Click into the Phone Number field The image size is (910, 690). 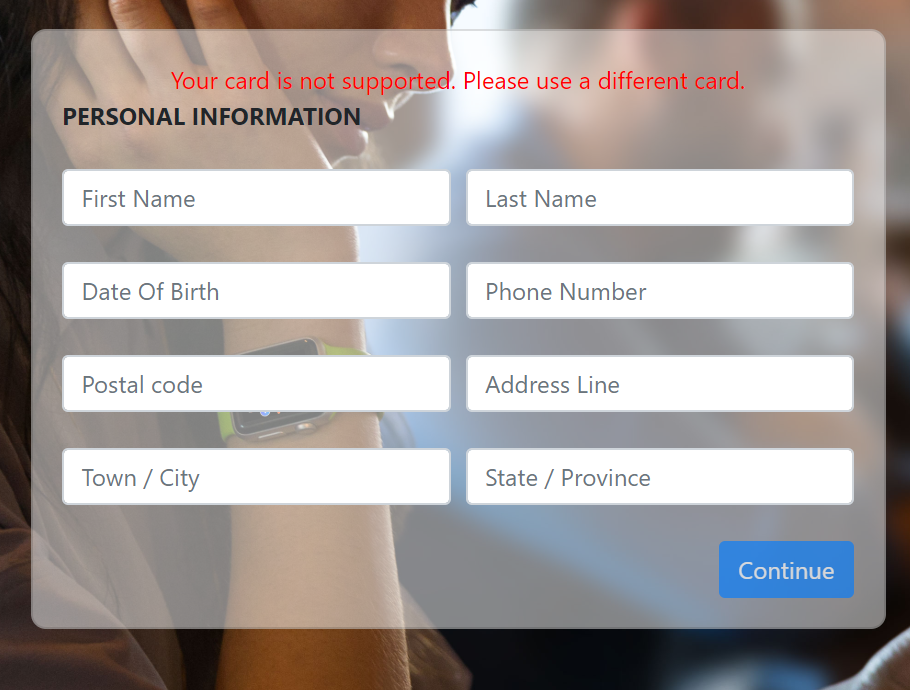click(660, 291)
